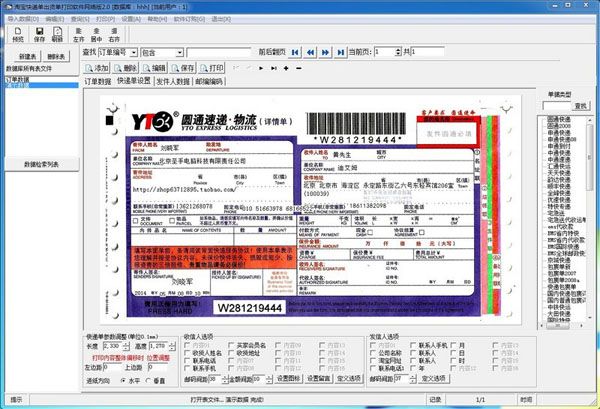The width and height of the screenshot is (600, 409).
Task: Tick the 收货人姓名 checkbox
Action: 189,352
